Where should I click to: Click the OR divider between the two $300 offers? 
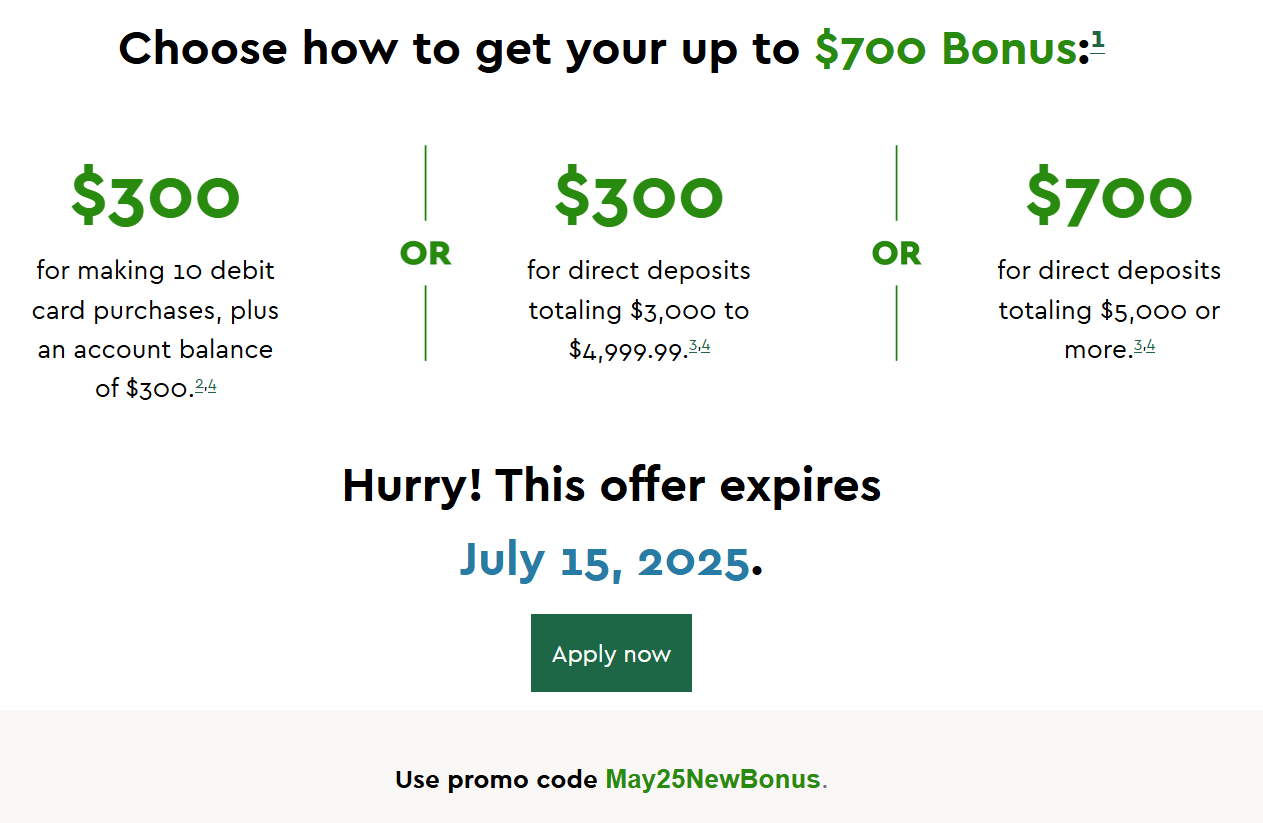pos(426,254)
